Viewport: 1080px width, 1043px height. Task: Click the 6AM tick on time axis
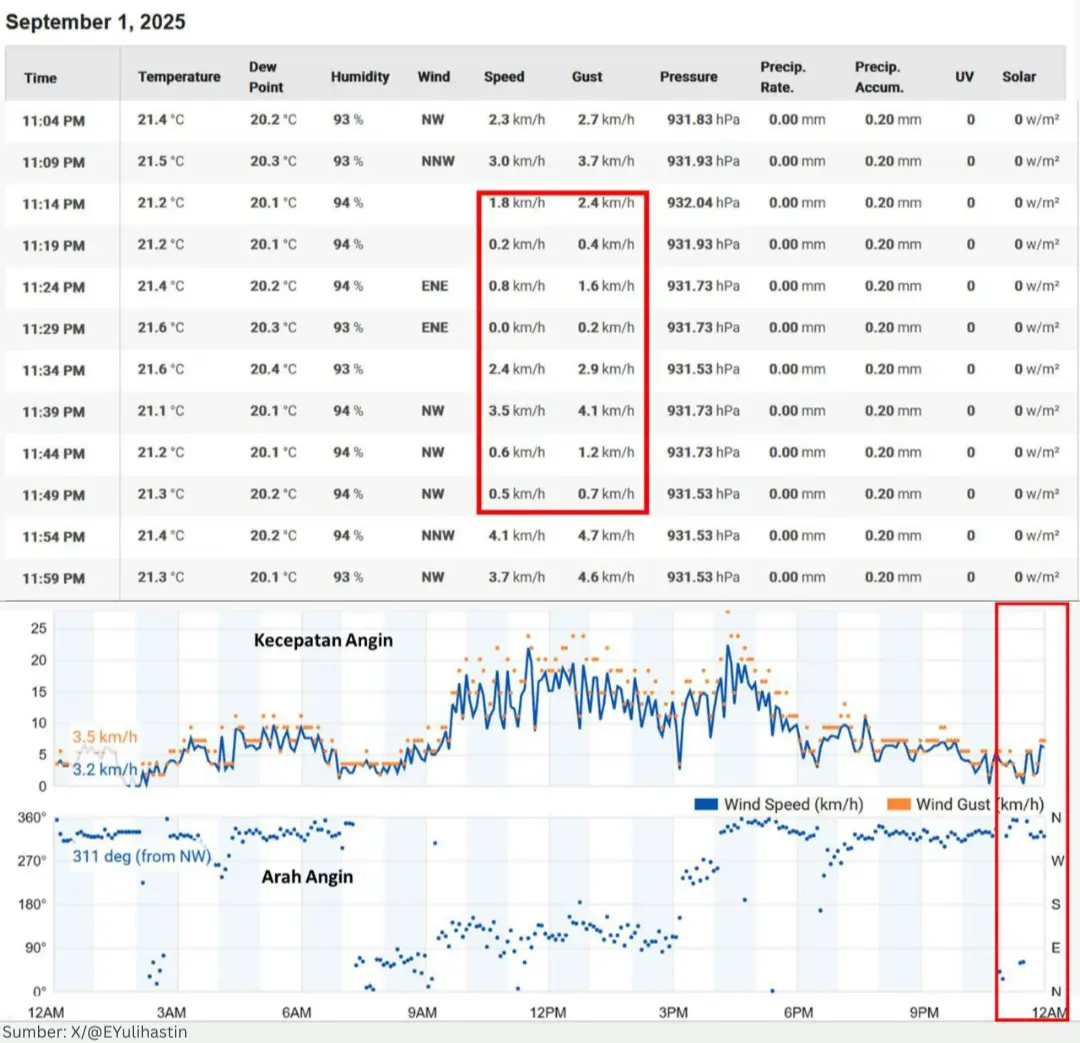(296, 1013)
